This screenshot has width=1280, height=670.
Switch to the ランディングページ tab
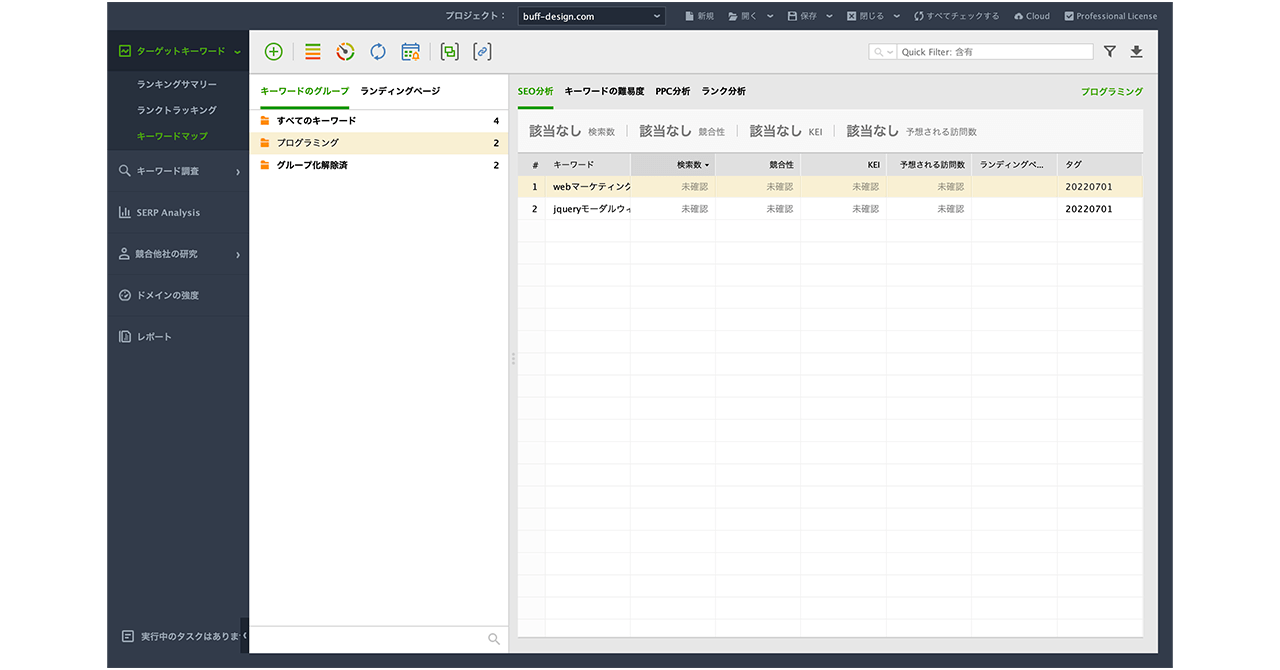[400, 91]
